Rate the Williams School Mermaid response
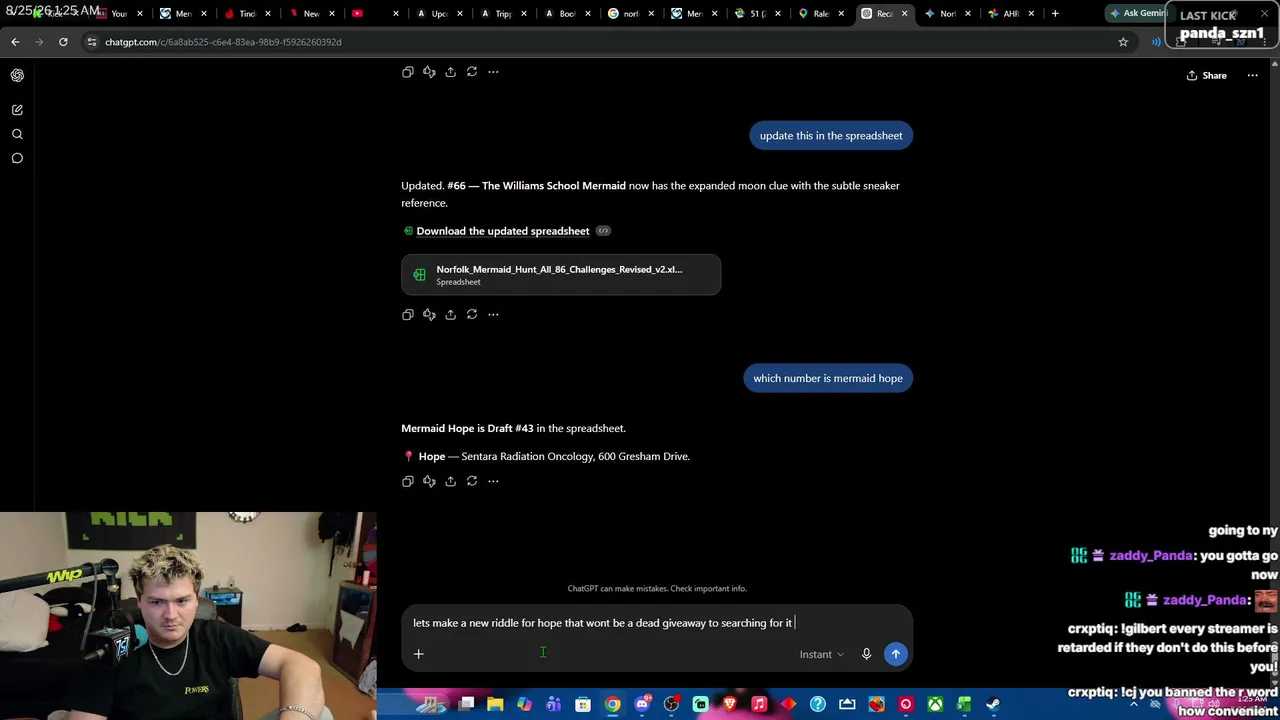This screenshot has height=720, width=1280. [429, 314]
